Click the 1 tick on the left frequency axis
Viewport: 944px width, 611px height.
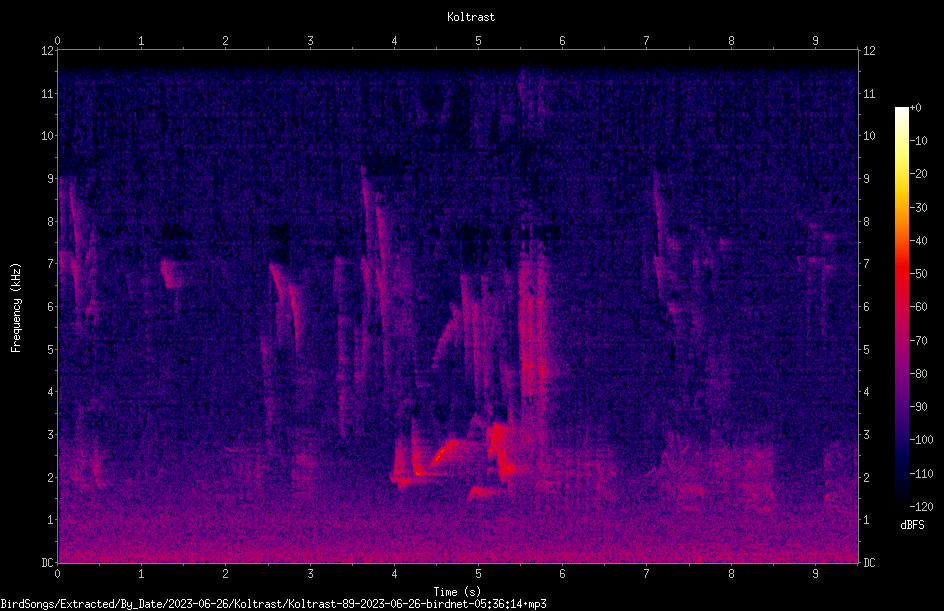click(51, 520)
